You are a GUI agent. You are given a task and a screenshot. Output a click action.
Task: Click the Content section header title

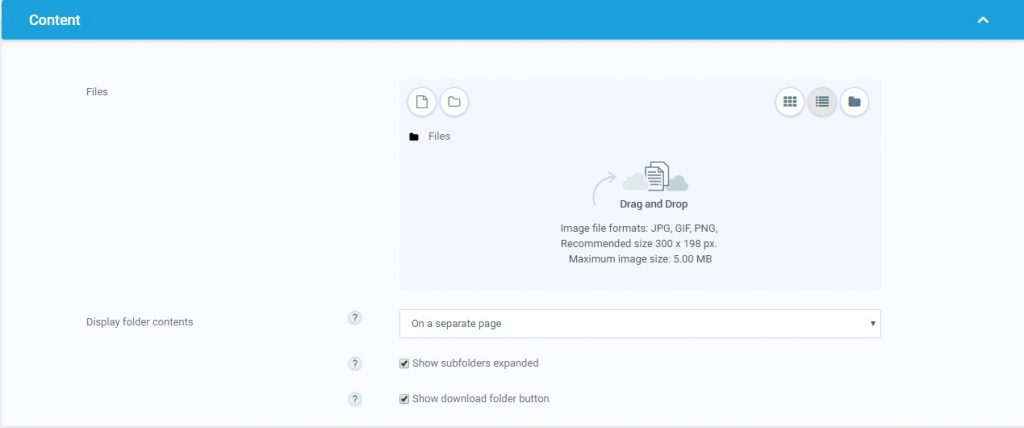click(55, 20)
